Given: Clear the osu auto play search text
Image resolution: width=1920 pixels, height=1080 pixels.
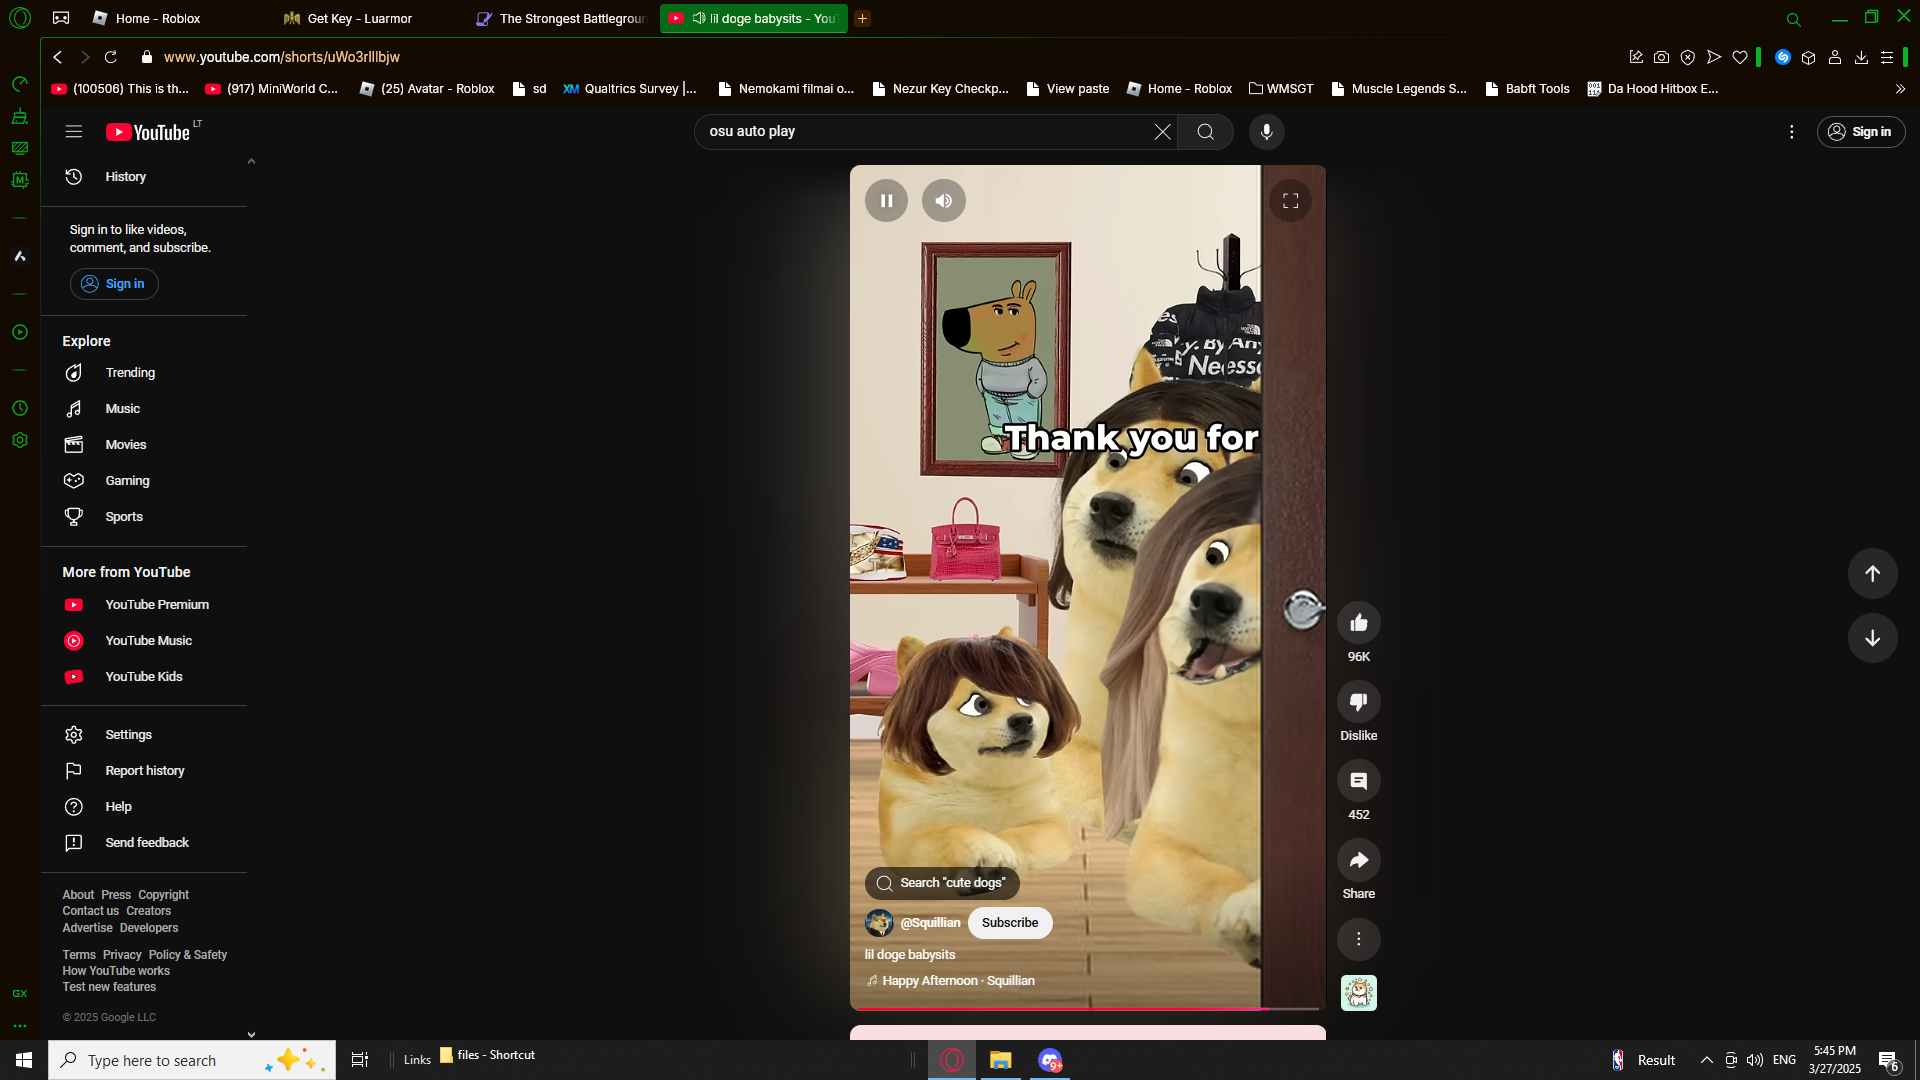Looking at the screenshot, I should [x=1162, y=132].
